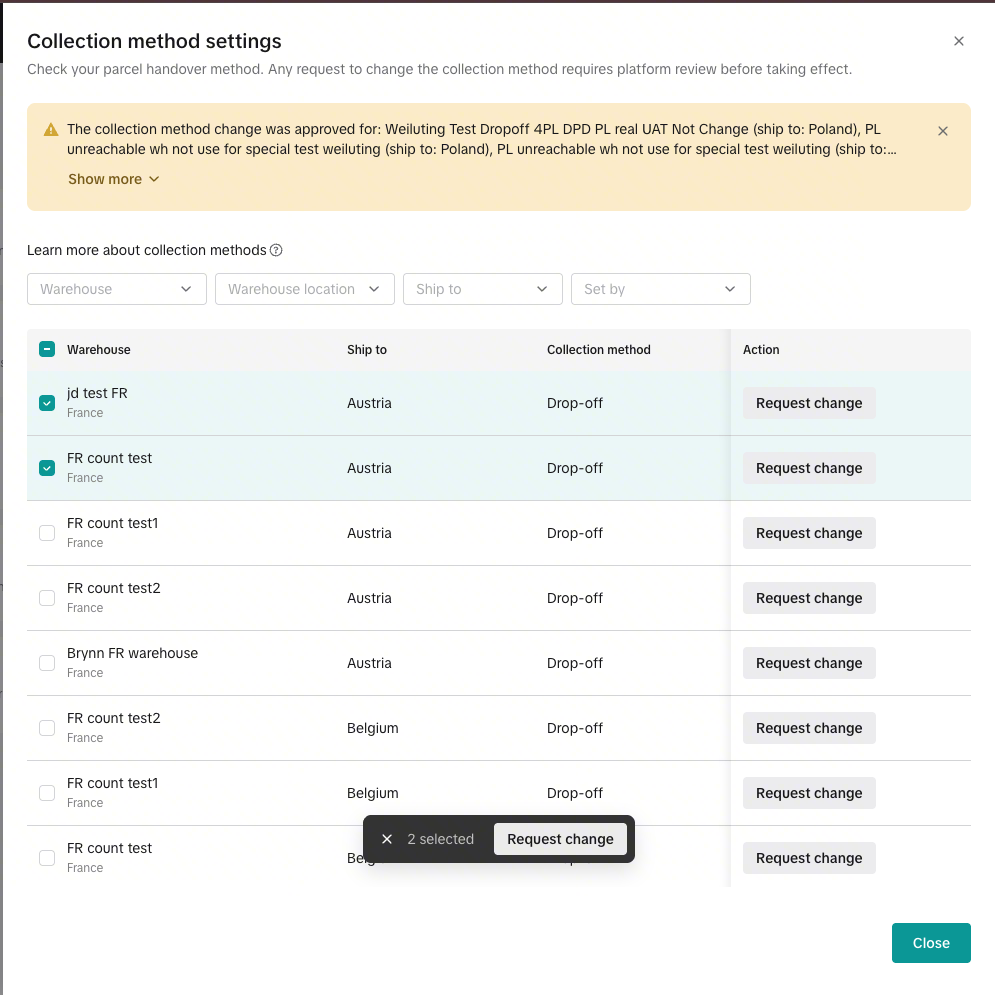Click Request change in the 2 selected bar

click(560, 839)
